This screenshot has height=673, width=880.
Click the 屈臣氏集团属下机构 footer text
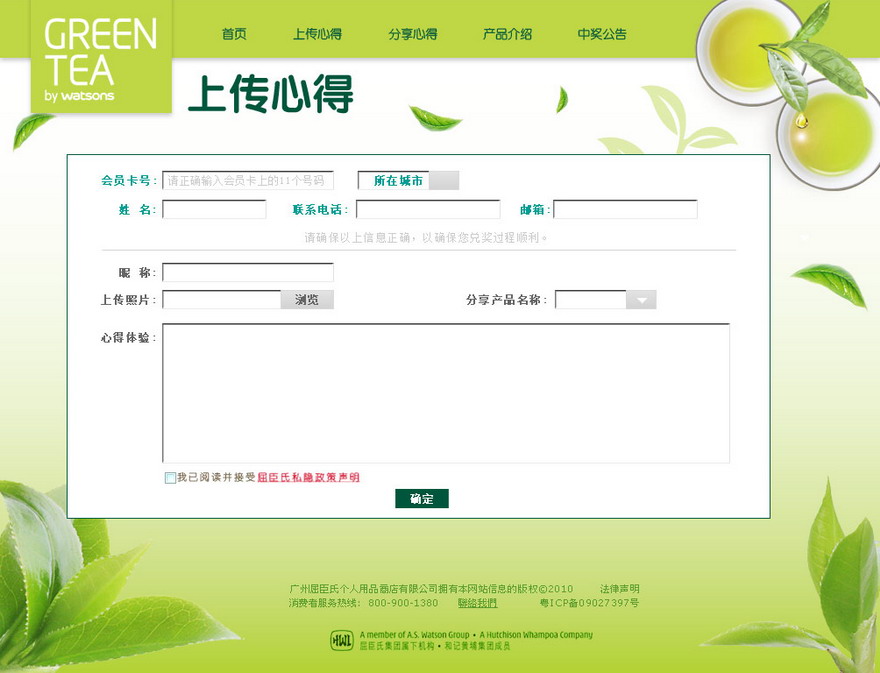pyautogui.click(x=397, y=646)
